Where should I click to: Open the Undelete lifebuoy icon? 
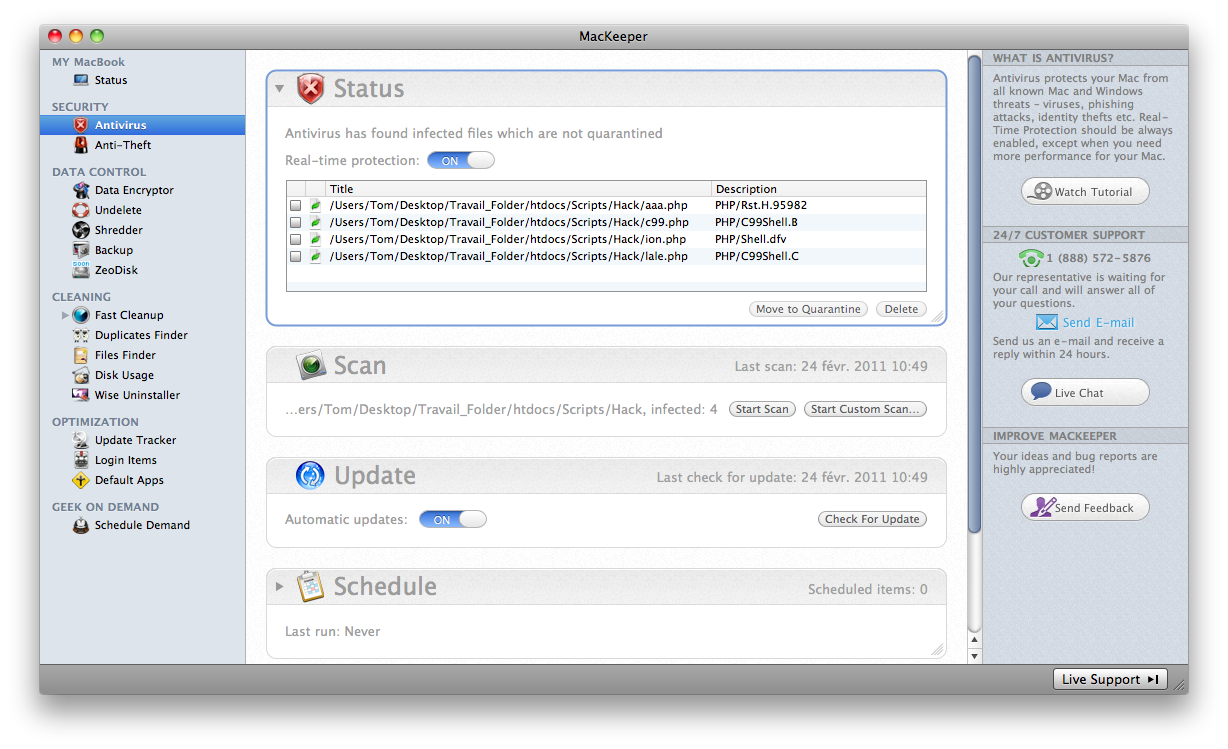pos(81,210)
